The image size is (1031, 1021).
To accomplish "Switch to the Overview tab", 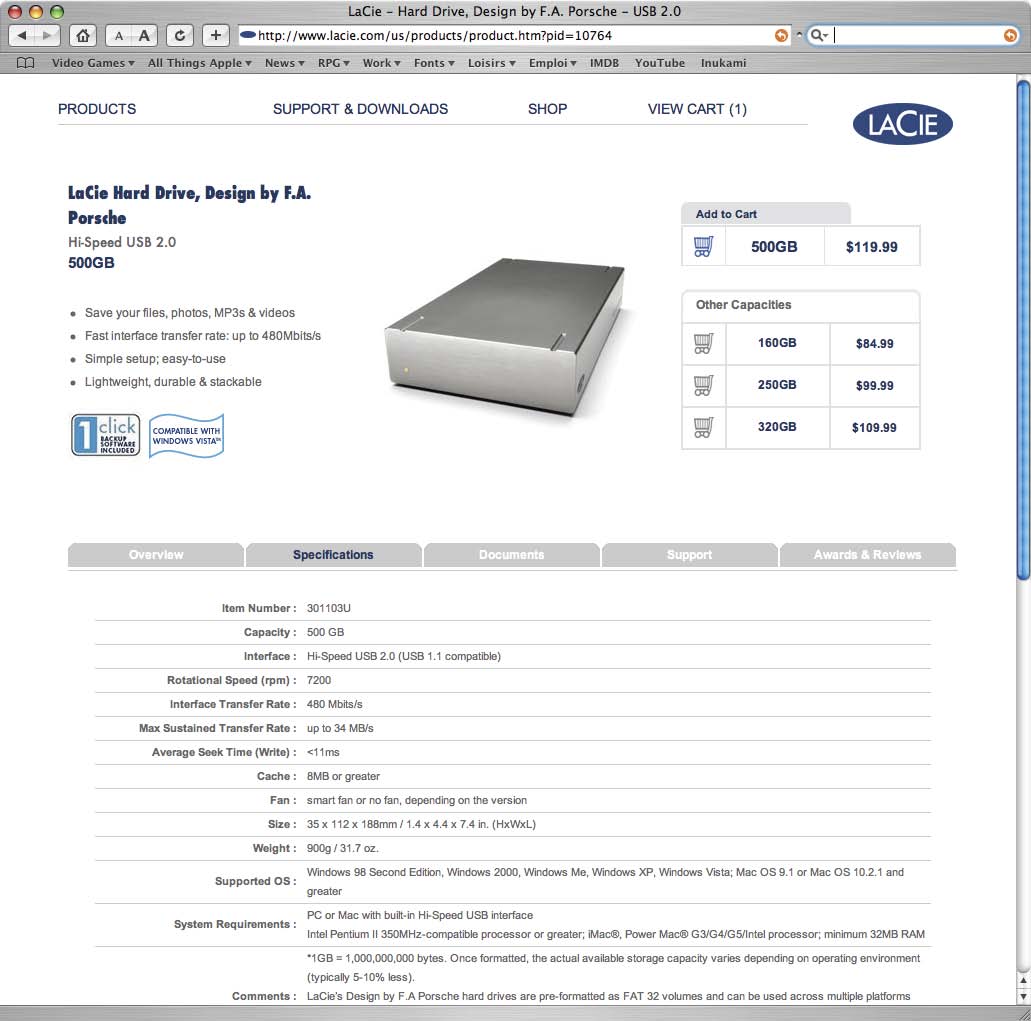I will point(156,555).
